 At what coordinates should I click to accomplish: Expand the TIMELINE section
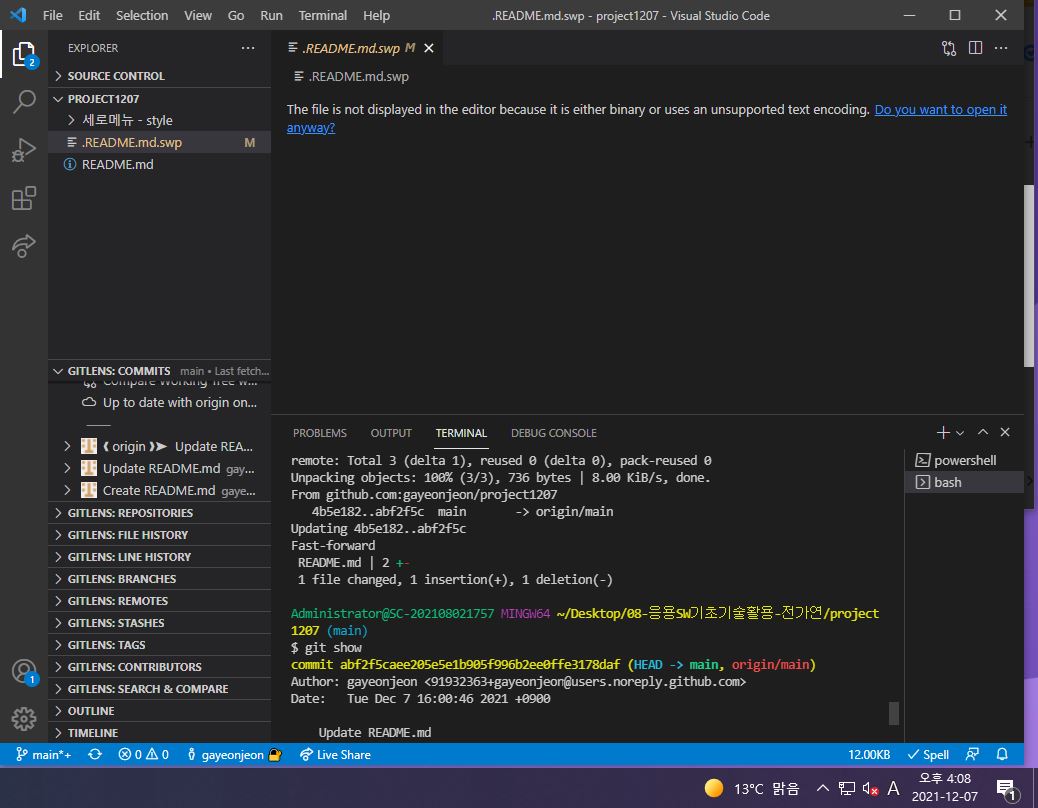coord(160,733)
